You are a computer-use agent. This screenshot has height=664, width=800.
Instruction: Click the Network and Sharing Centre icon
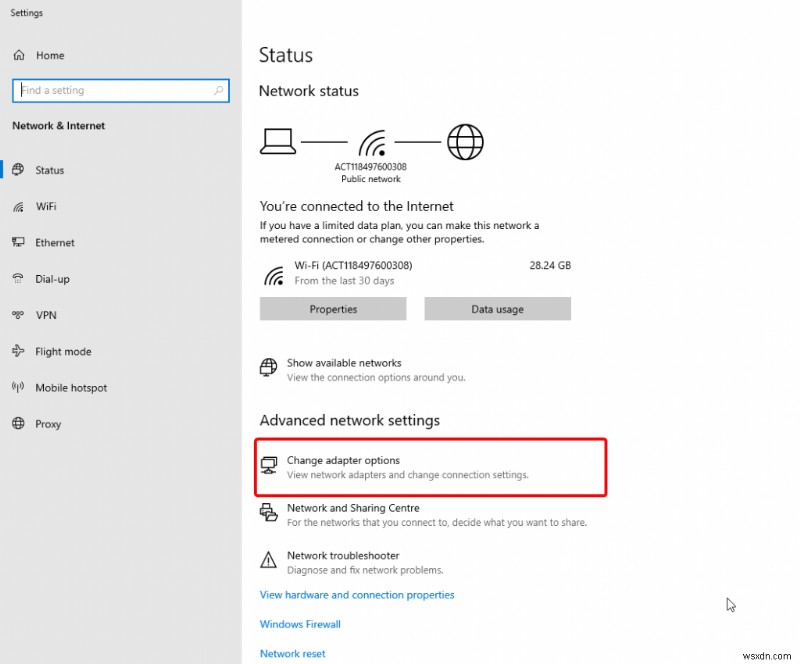tap(268, 512)
